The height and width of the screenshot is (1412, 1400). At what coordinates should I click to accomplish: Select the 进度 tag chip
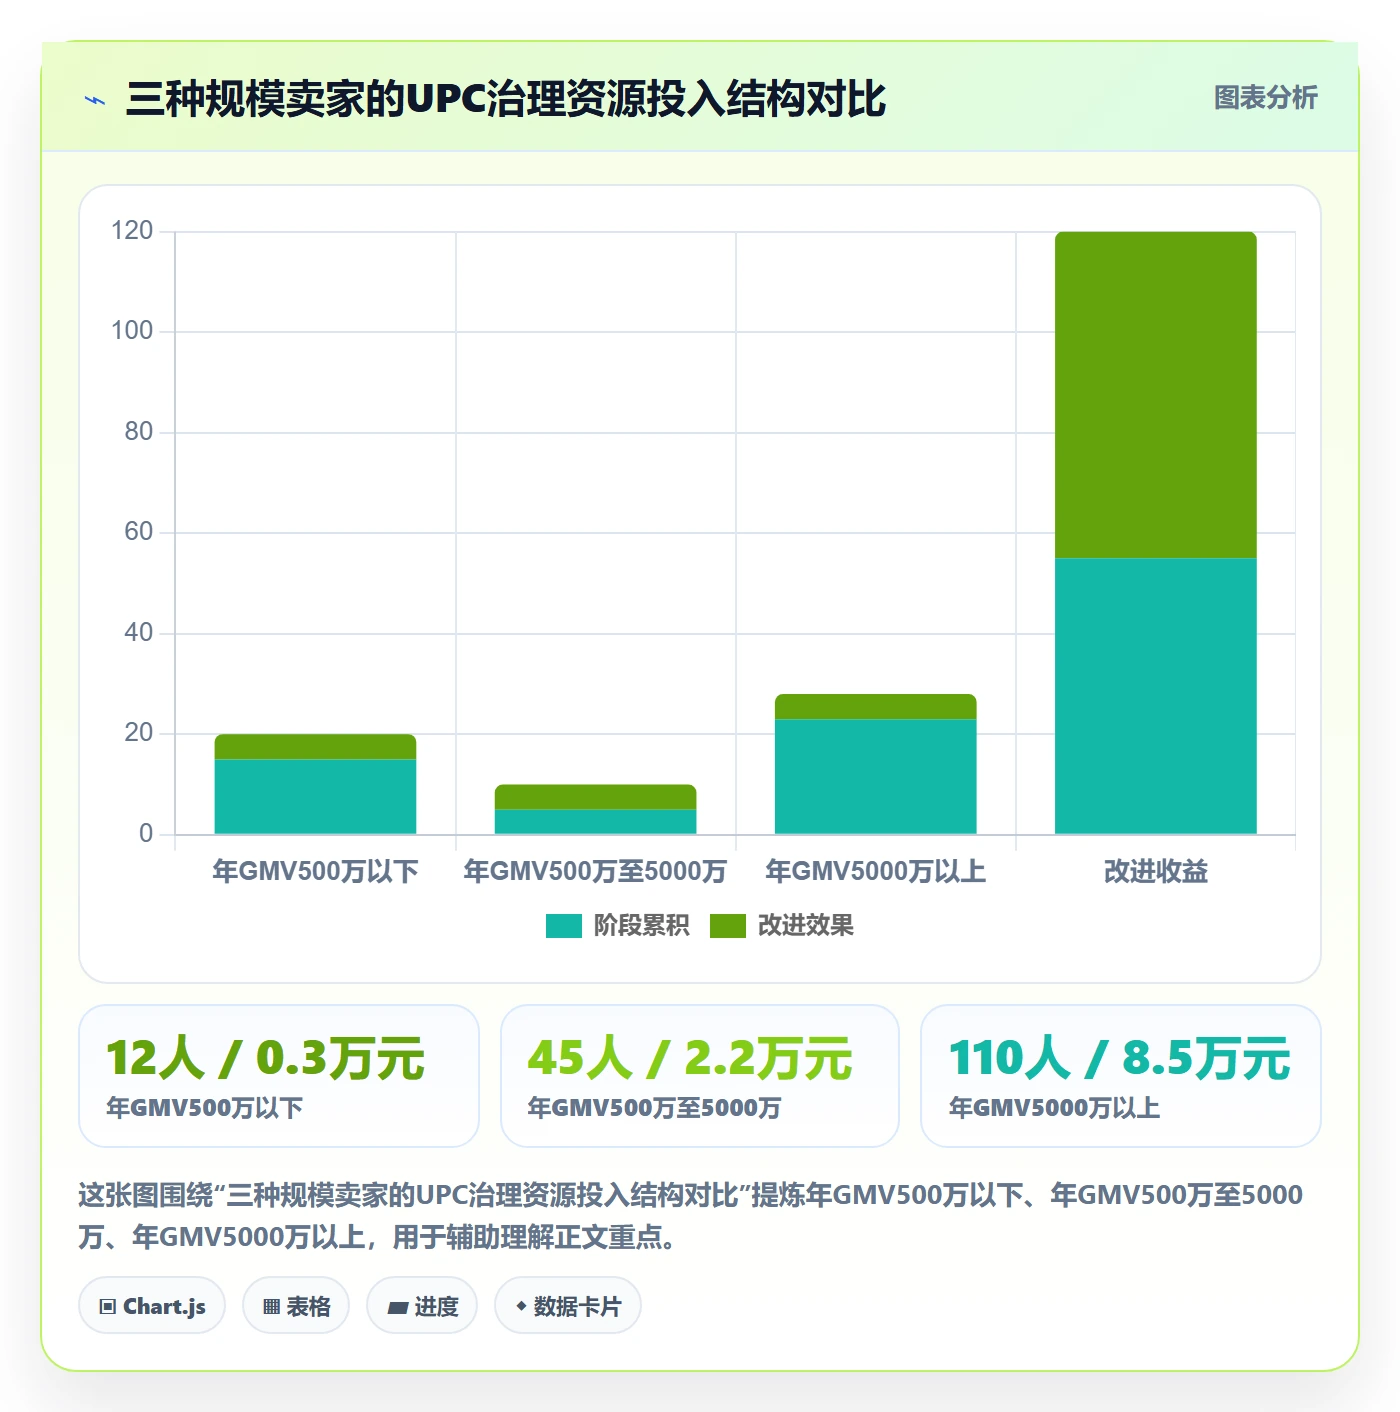click(422, 1305)
